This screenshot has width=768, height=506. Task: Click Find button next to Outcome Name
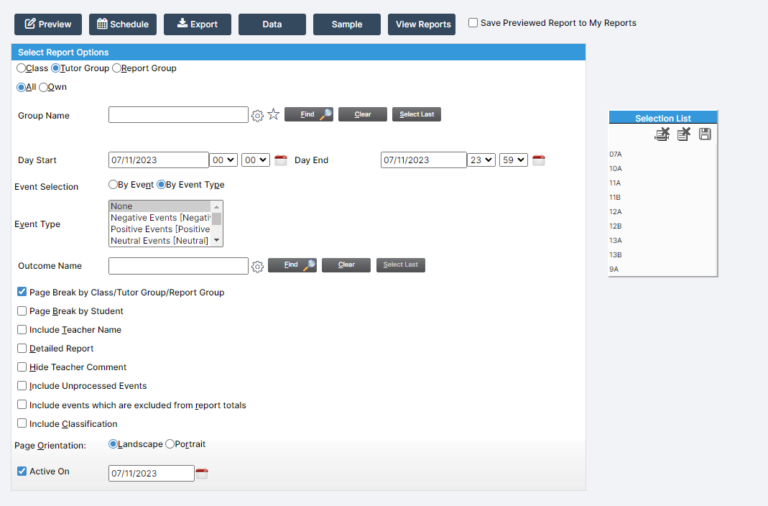coord(292,265)
